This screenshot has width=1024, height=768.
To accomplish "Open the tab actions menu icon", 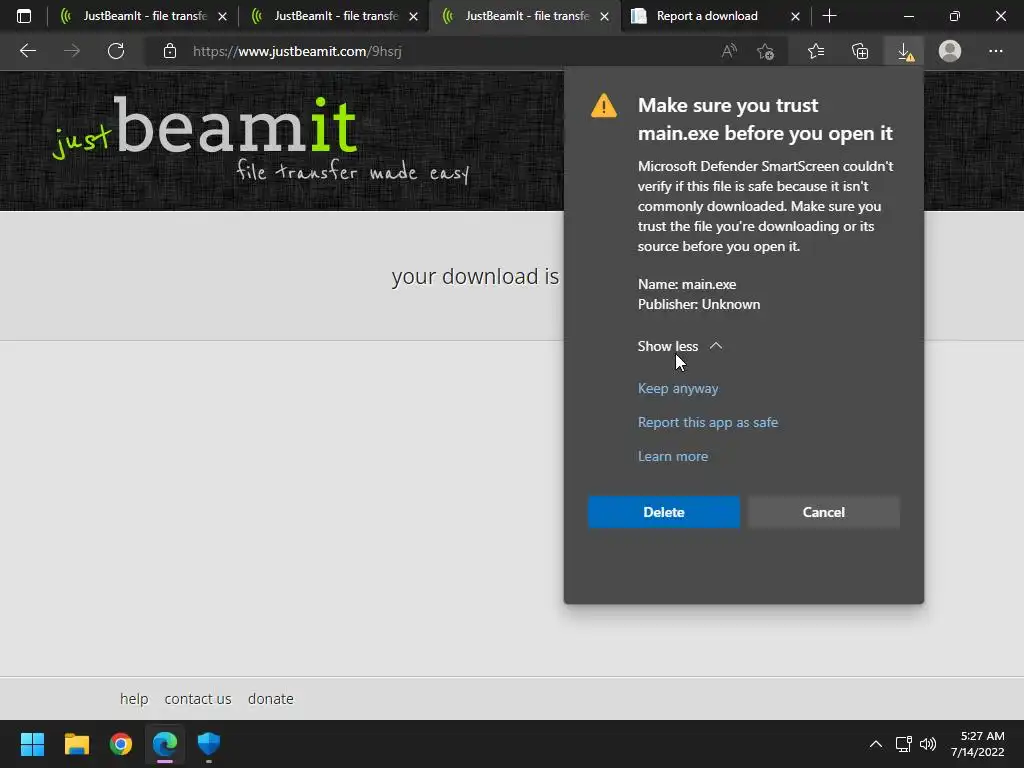I will 24,16.
